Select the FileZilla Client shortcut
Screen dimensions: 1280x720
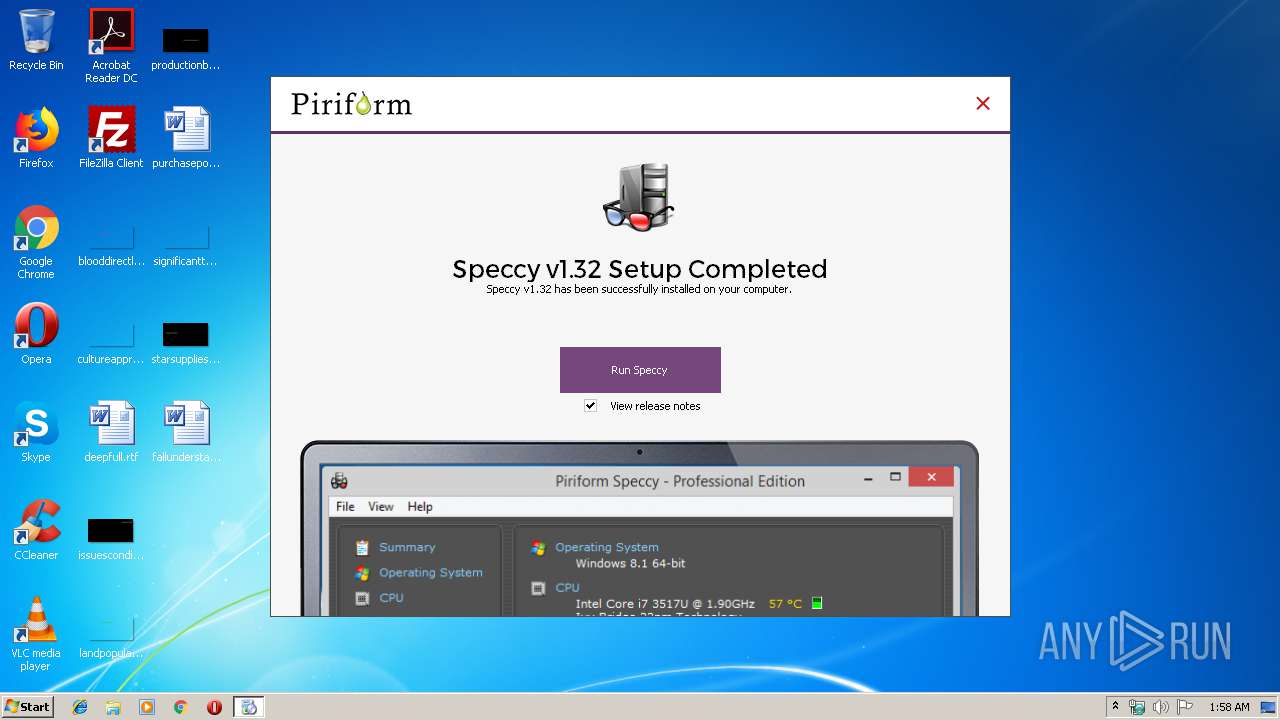(x=111, y=138)
